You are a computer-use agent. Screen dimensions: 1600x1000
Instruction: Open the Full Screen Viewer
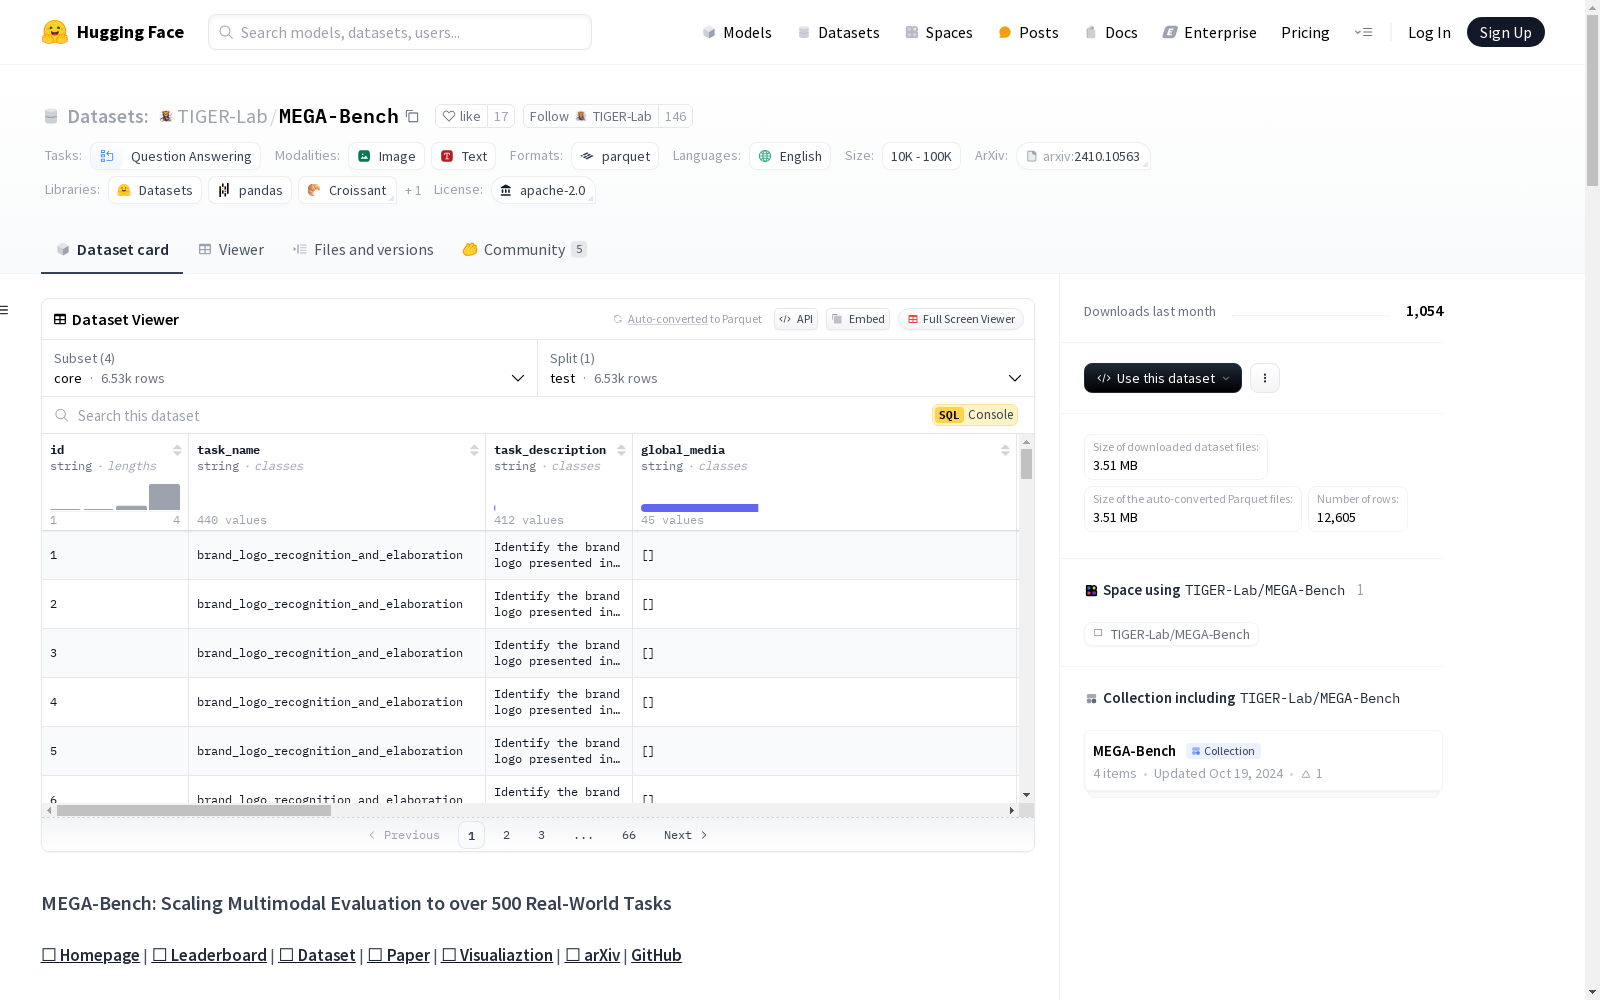tap(961, 319)
